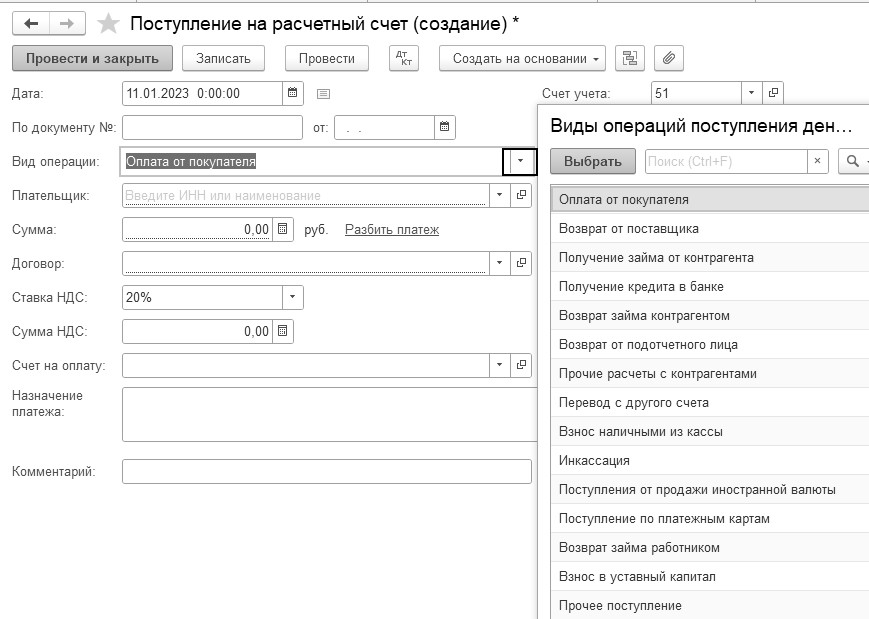Click the Счет на оплату input field

click(306, 365)
